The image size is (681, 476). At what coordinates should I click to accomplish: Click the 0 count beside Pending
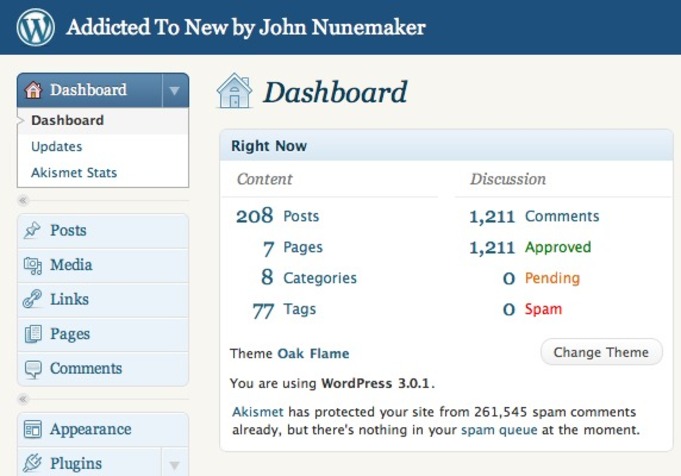coord(509,278)
